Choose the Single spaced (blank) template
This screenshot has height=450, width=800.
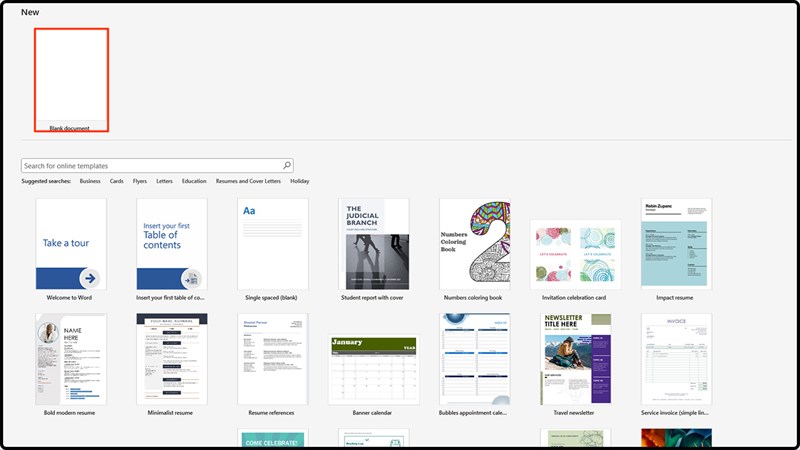click(273, 244)
